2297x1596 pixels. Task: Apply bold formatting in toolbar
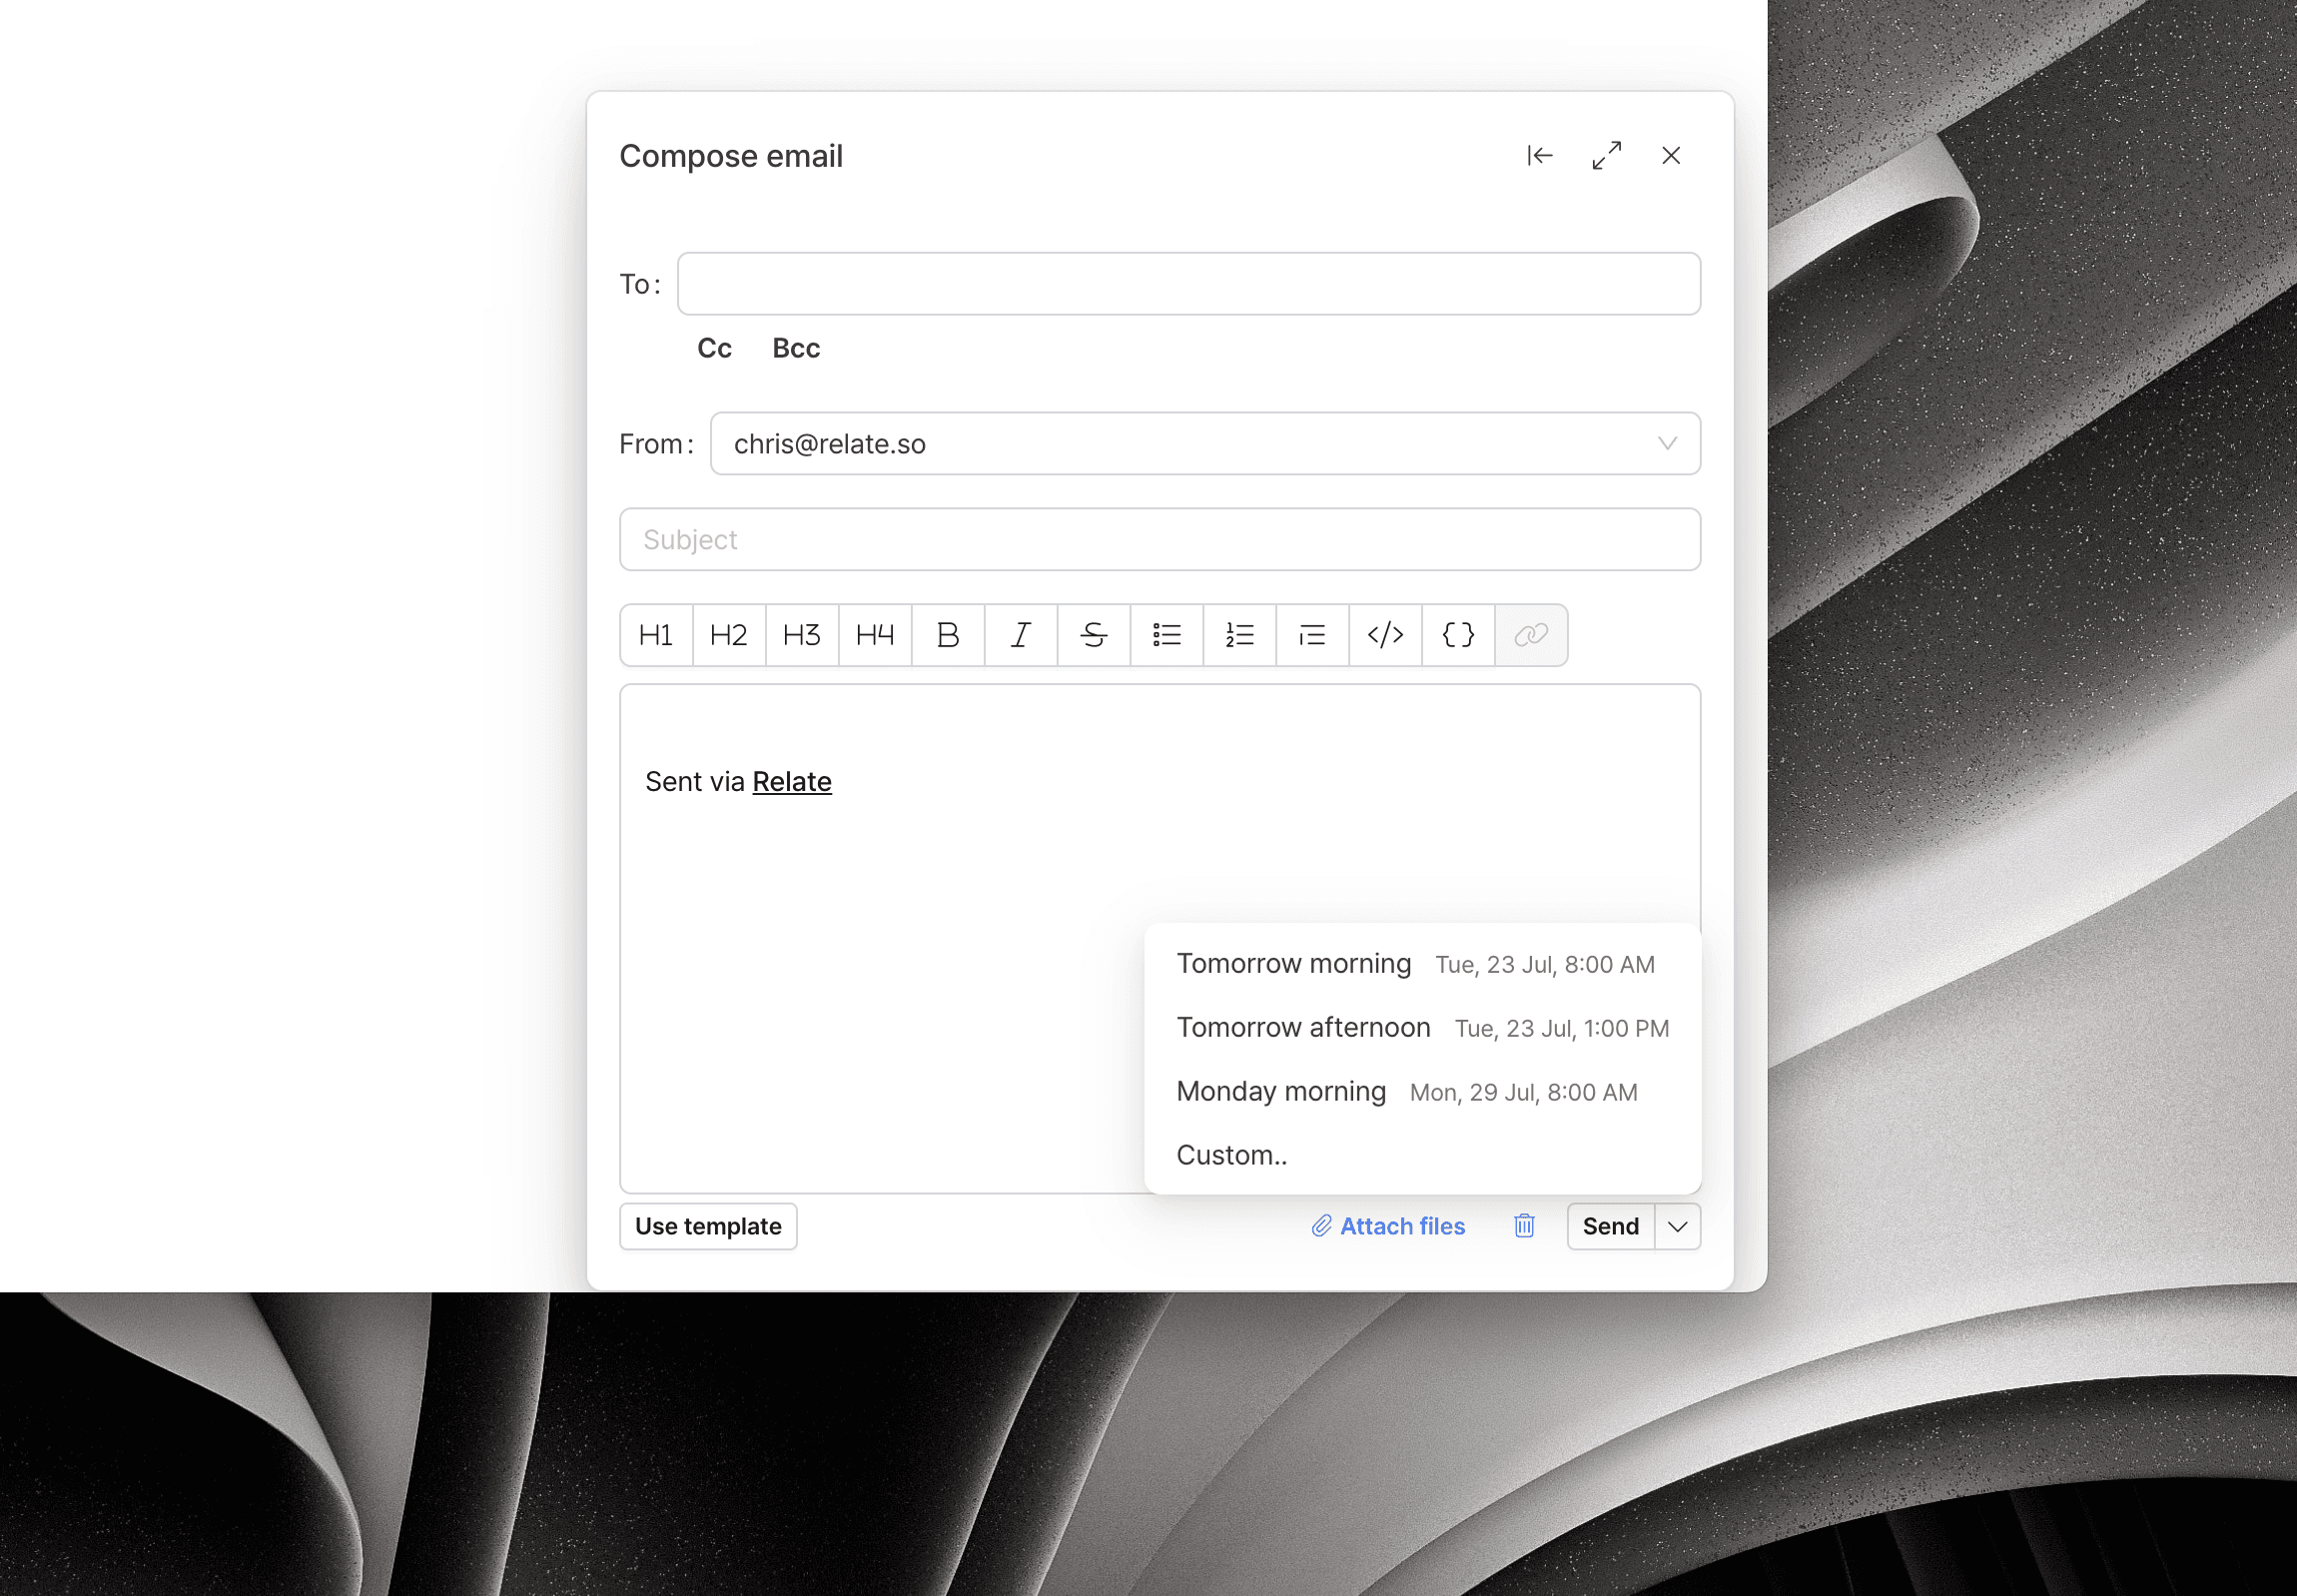[x=947, y=635]
